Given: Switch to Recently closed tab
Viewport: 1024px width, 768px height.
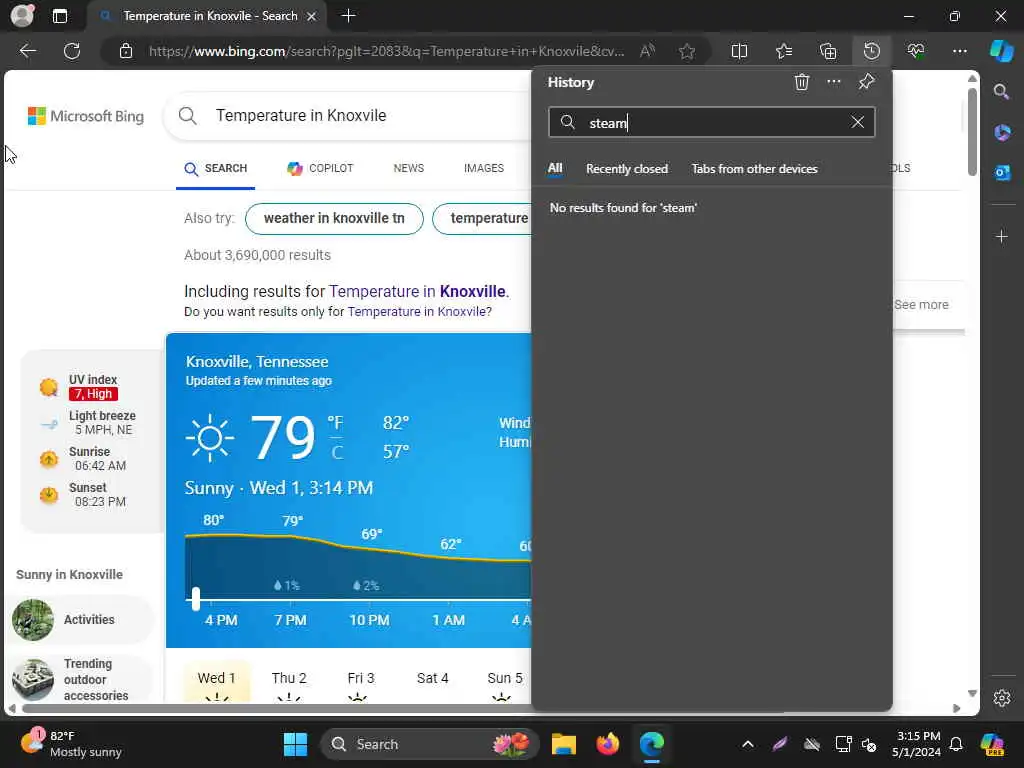Looking at the screenshot, I should point(626,168).
